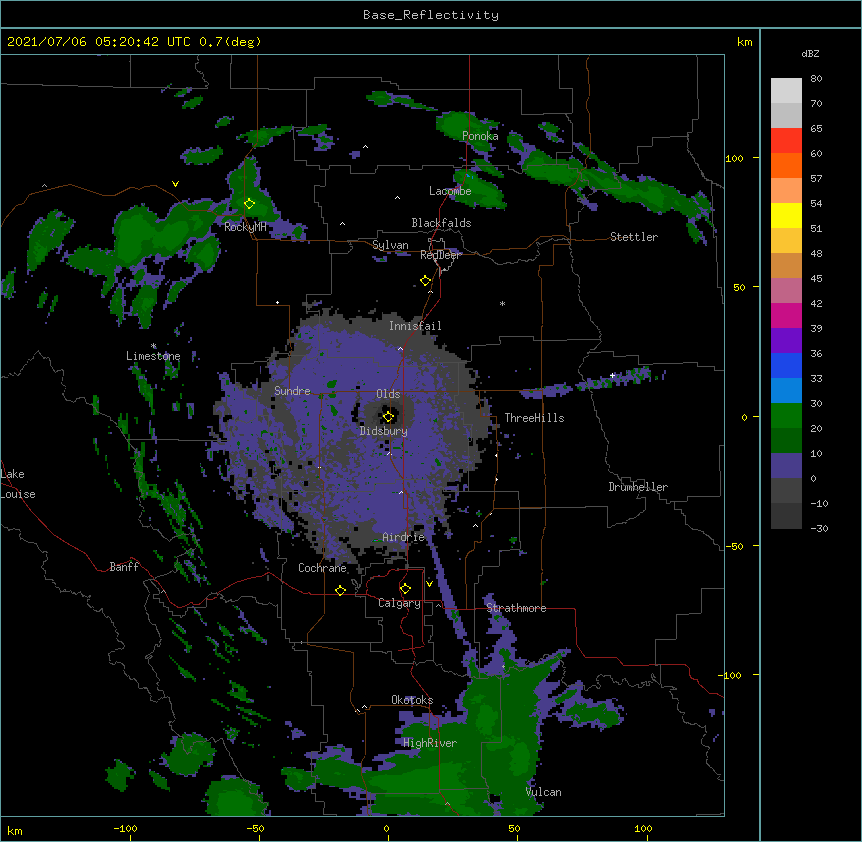The height and width of the screenshot is (842, 862).
Task: Click the km unit label at top right
Action: (744, 42)
